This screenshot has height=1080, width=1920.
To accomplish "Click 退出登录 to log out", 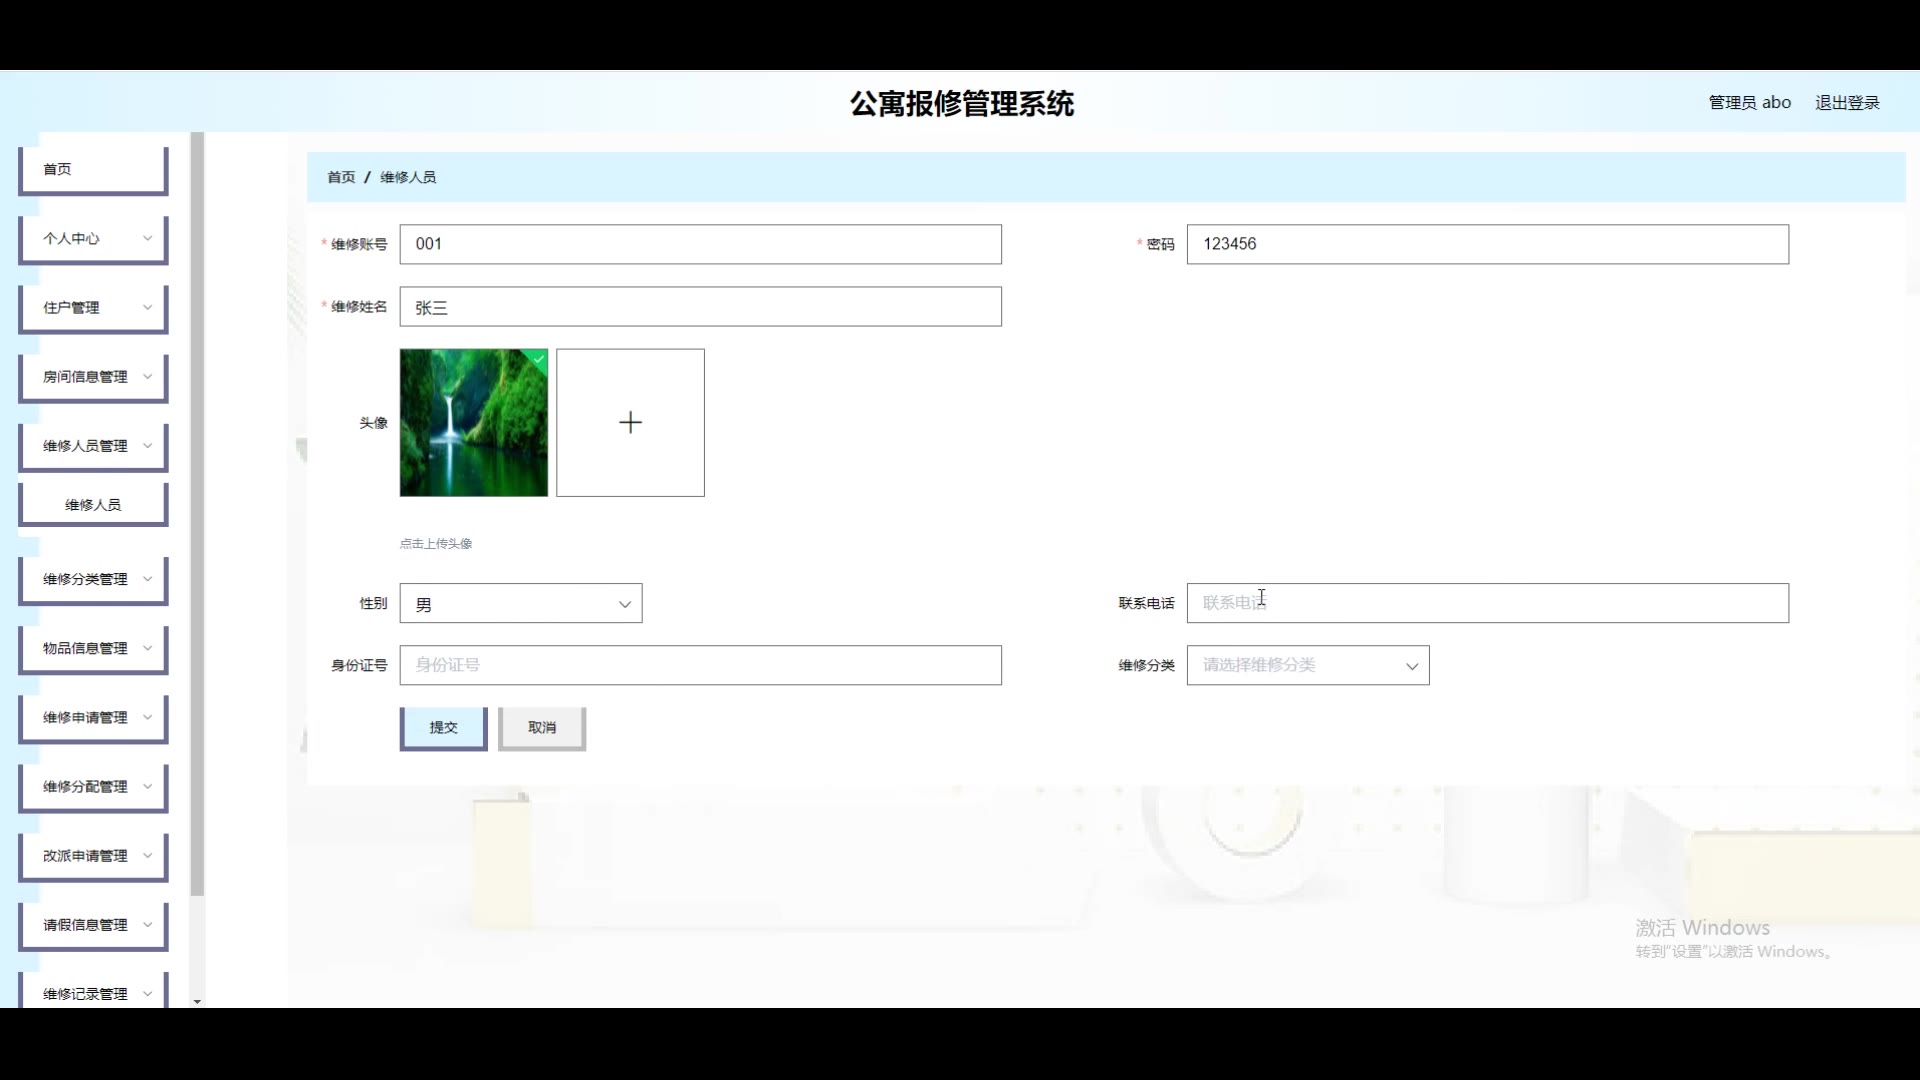I will click(x=1847, y=102).
